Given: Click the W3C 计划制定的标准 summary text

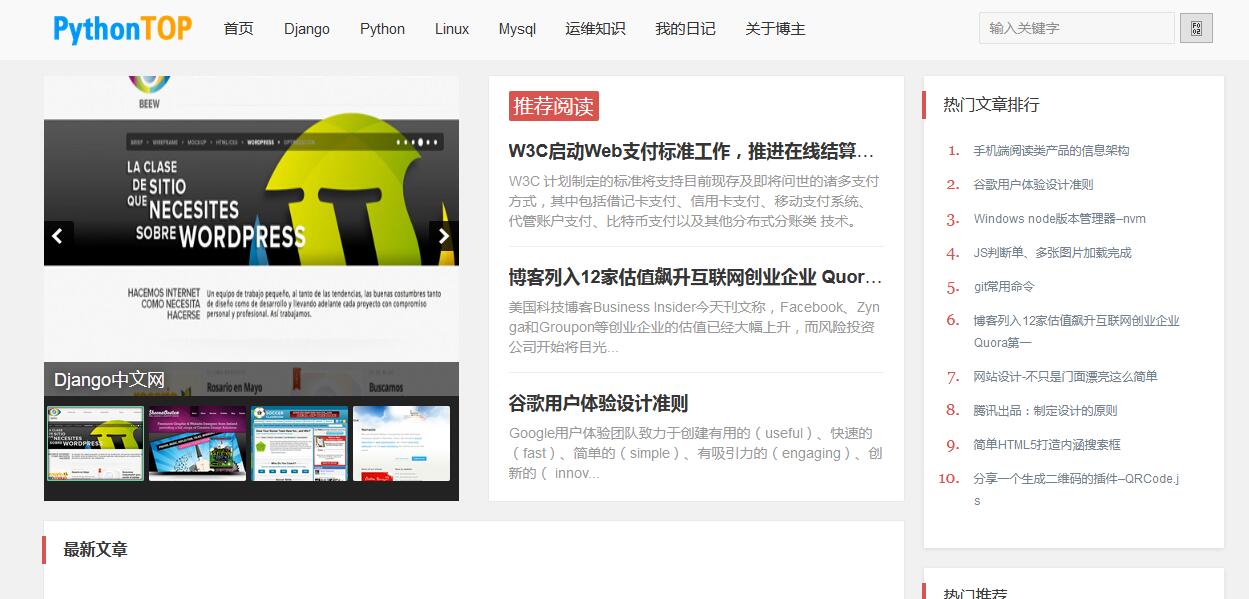Looking at the screenshot, I should [694, 201].
